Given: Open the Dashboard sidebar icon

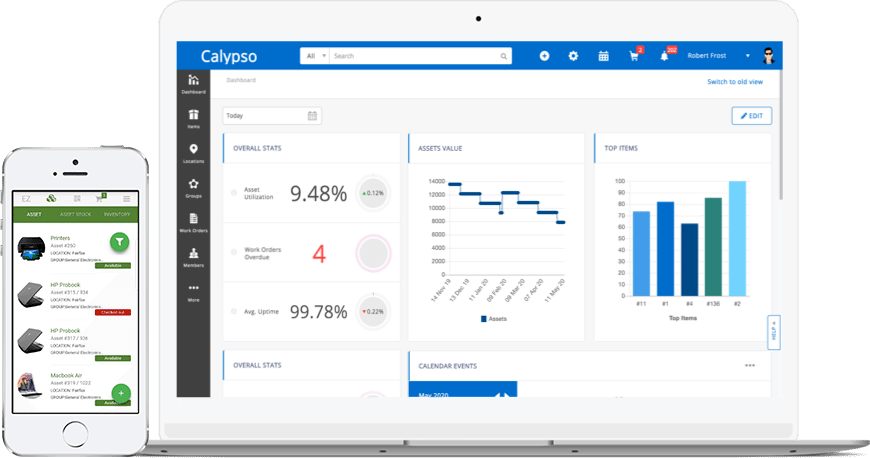Looking at the screenshot, I should coord(193,84).
